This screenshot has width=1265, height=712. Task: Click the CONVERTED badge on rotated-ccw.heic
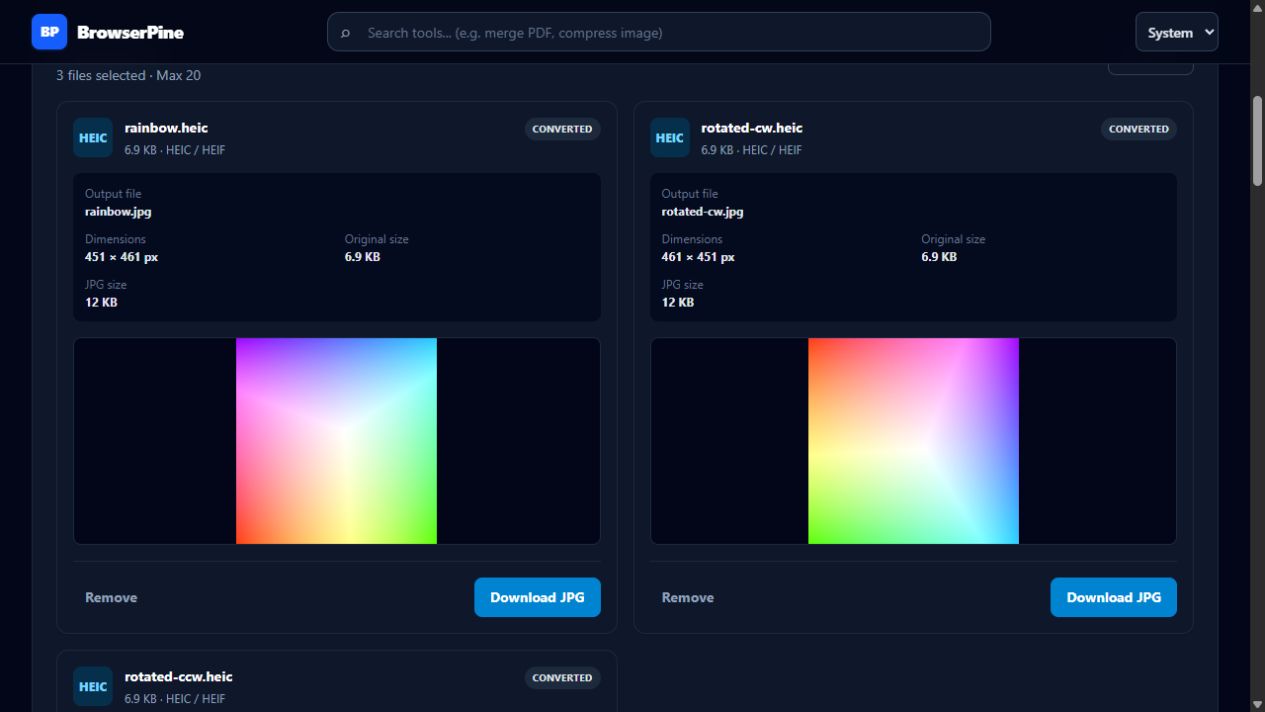[x=562, y=678]
